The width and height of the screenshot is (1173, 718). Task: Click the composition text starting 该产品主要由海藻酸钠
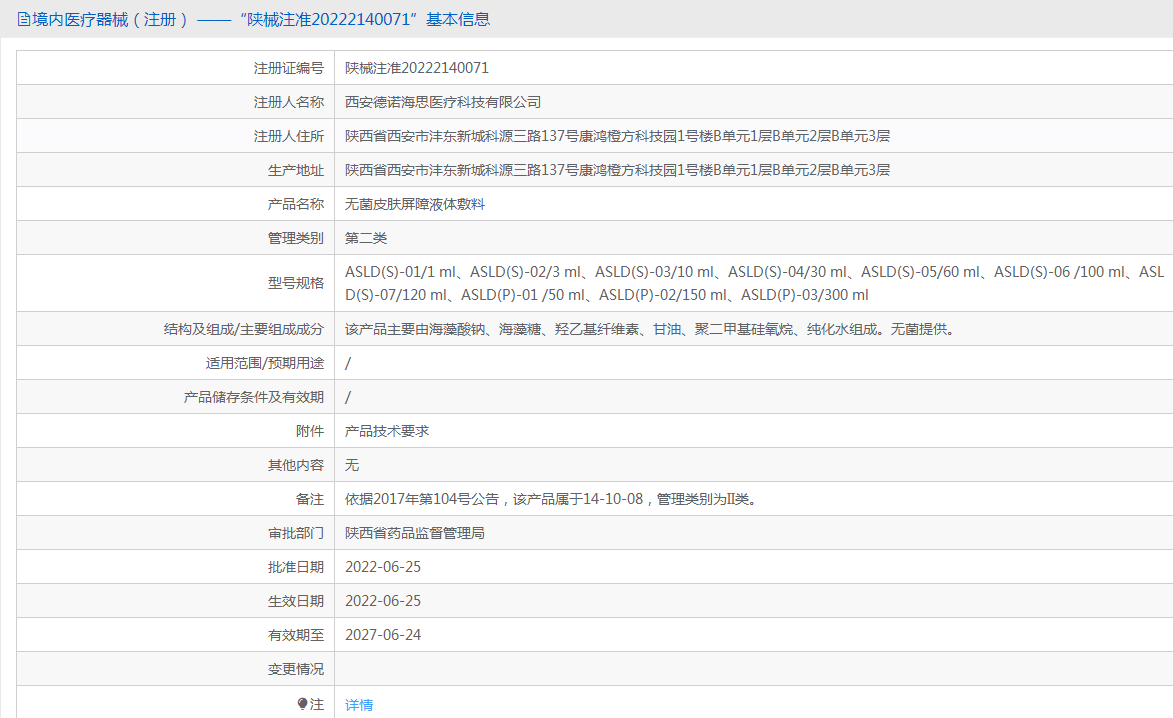(x=649, y=329)
